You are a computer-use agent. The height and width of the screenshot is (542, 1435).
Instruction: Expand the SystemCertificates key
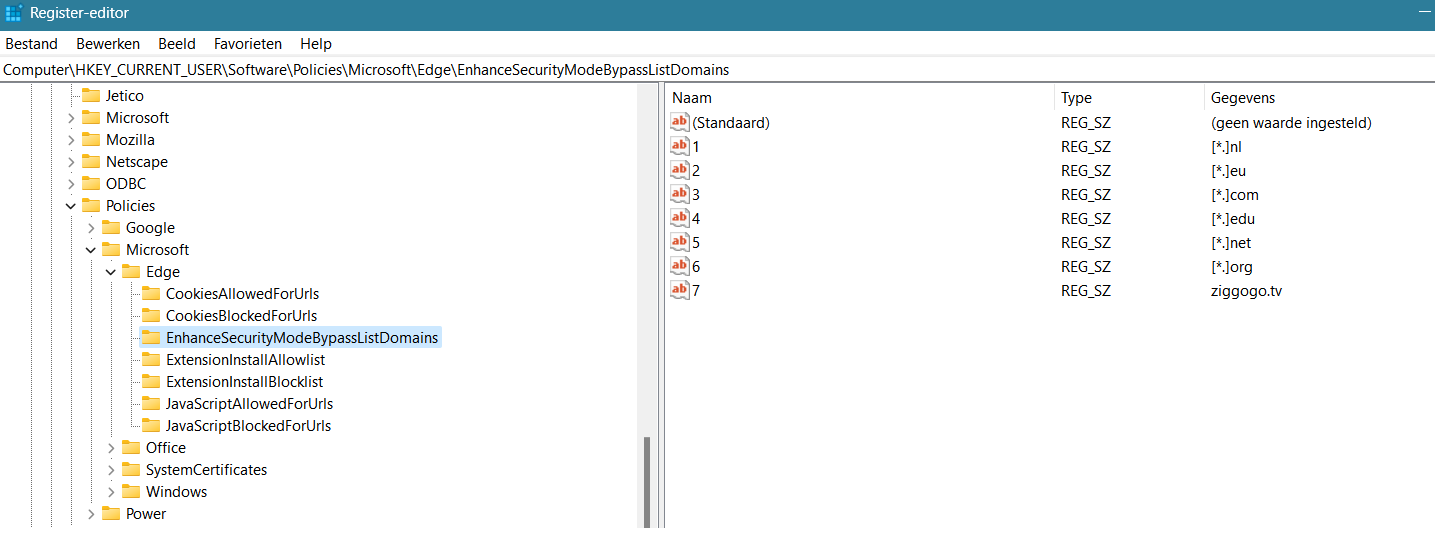[x=111, y=470]
